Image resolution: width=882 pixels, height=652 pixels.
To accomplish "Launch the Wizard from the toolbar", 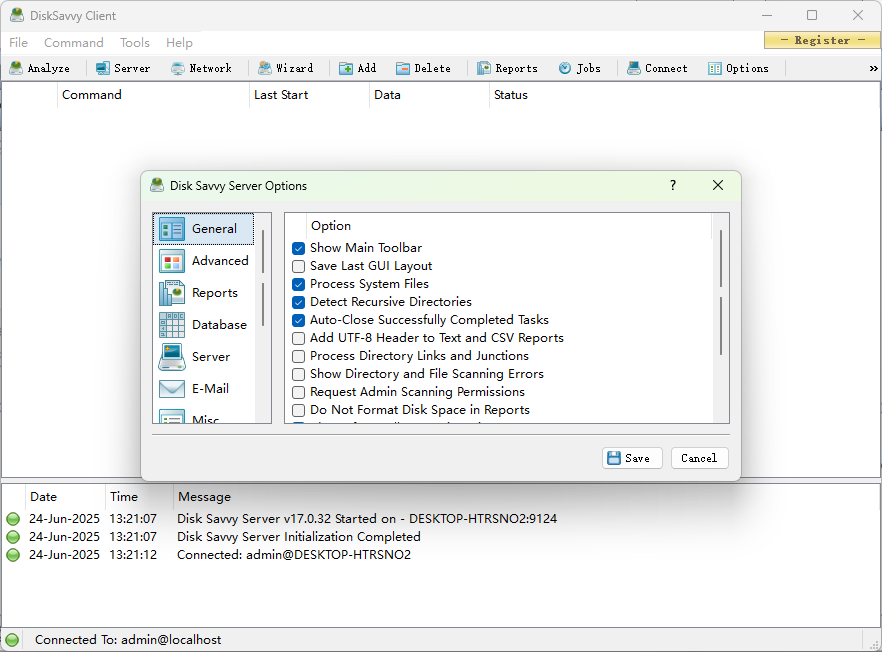I will tap(288, 68).
